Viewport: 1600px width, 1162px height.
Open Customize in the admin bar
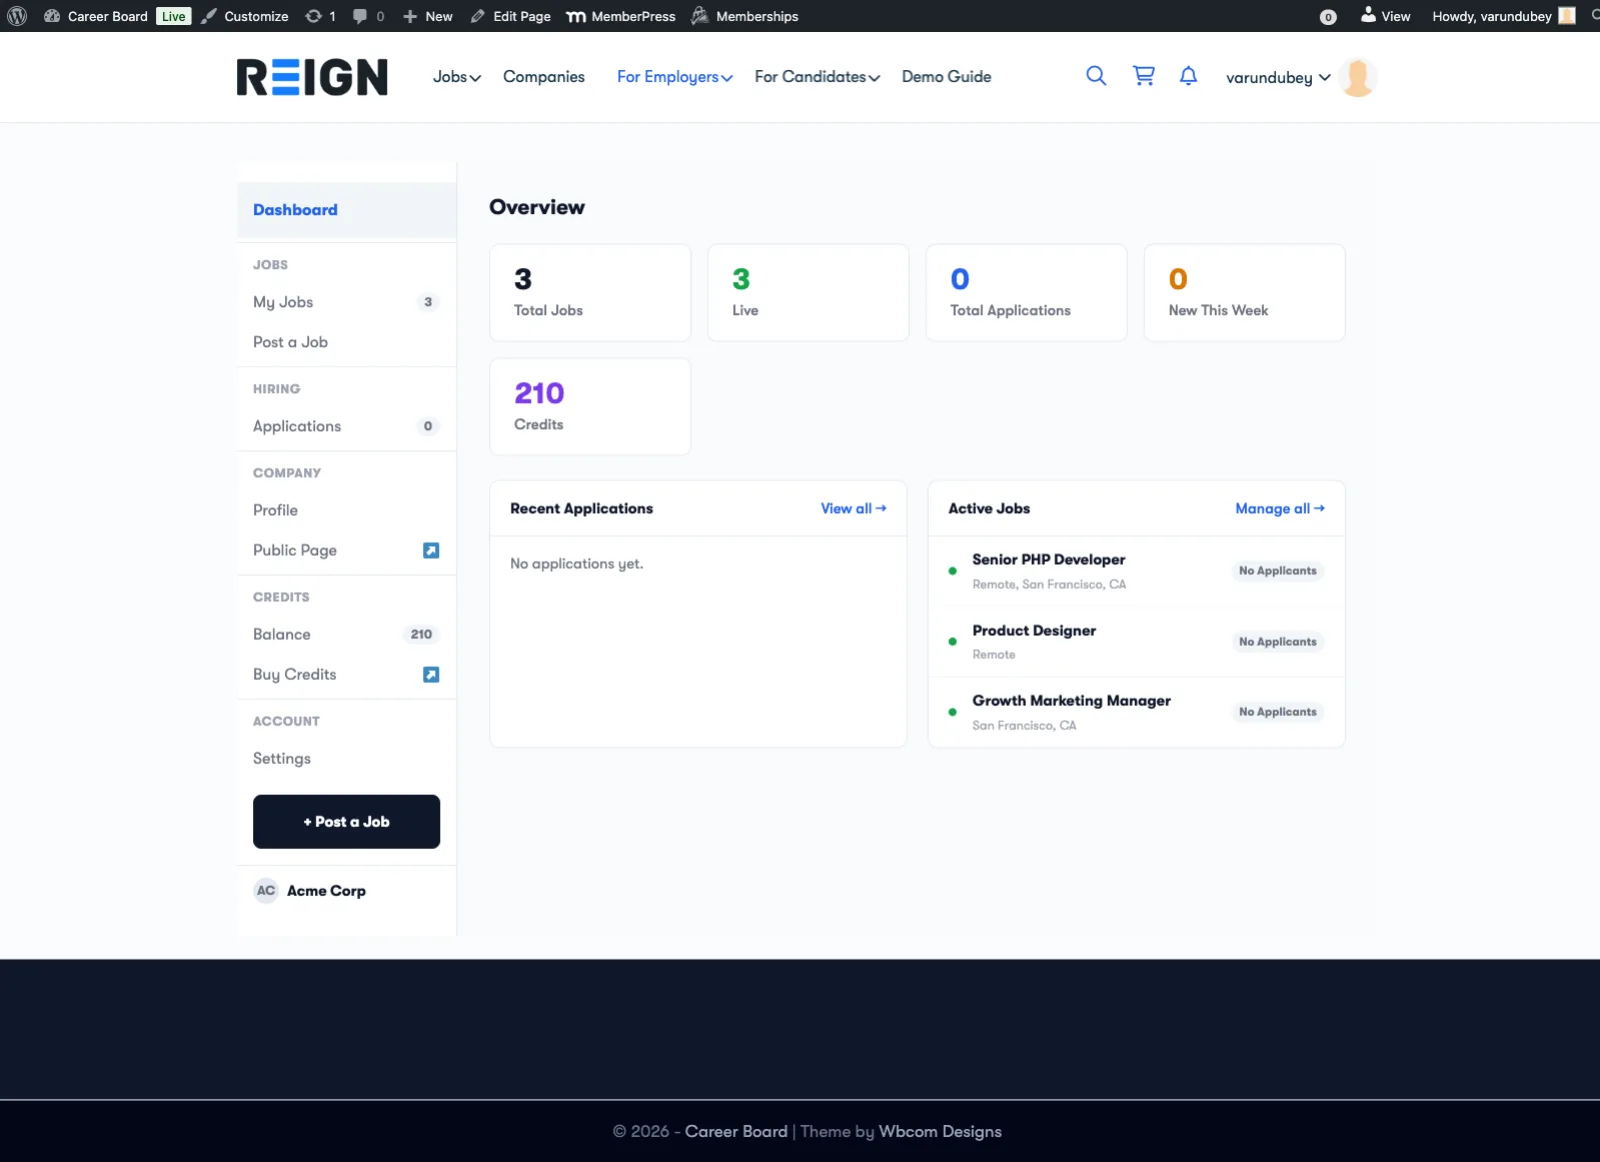coord(245,16)
